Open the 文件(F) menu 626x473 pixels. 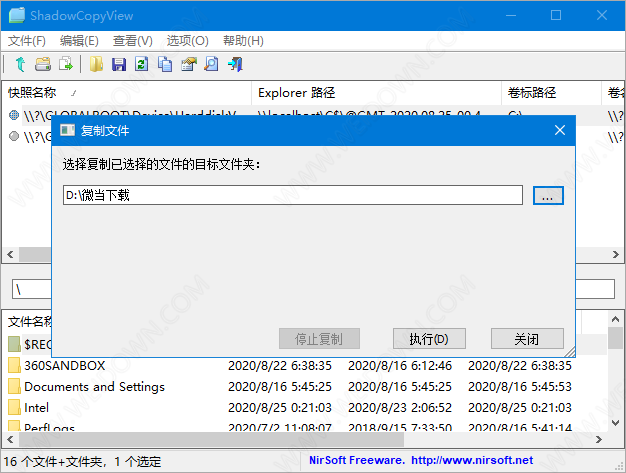tap(27, 41)
